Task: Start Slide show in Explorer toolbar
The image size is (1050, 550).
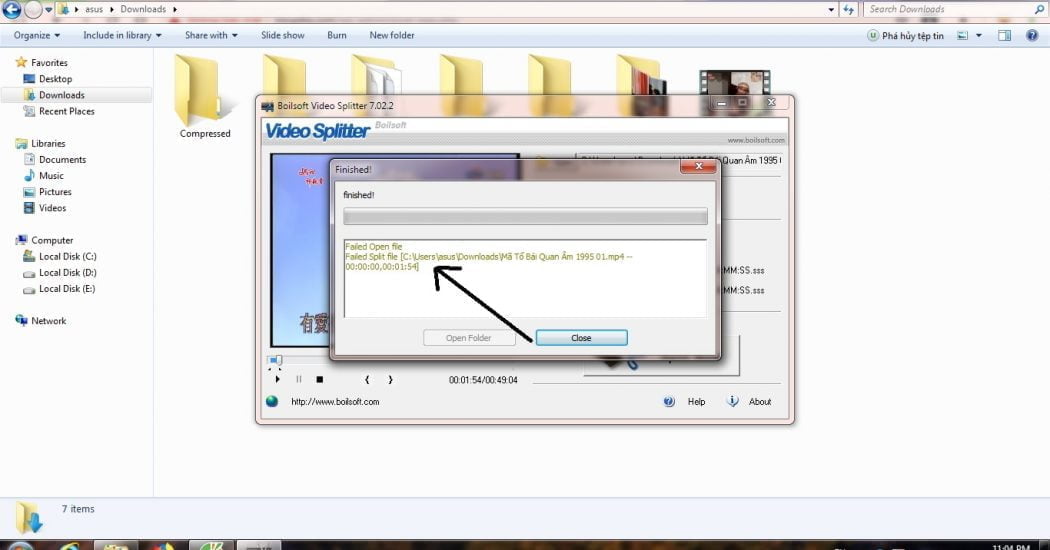Action: pos(283,36)
